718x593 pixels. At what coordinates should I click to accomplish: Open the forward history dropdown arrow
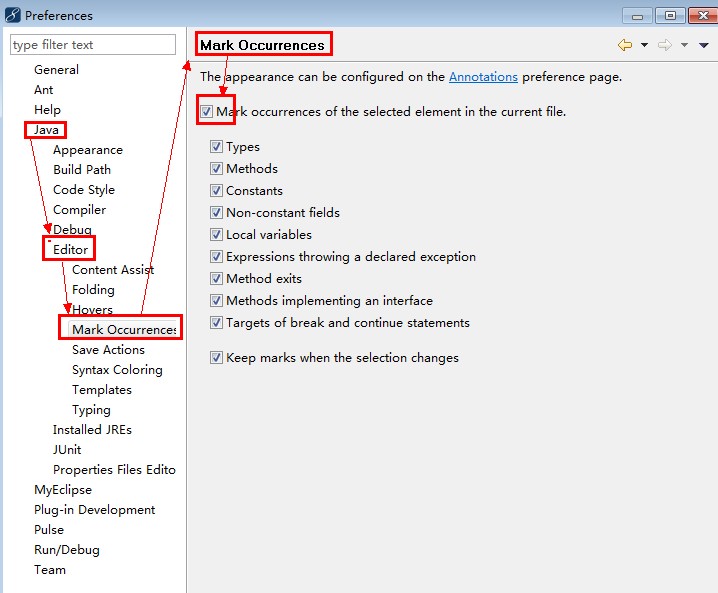[x=684, y=45]
